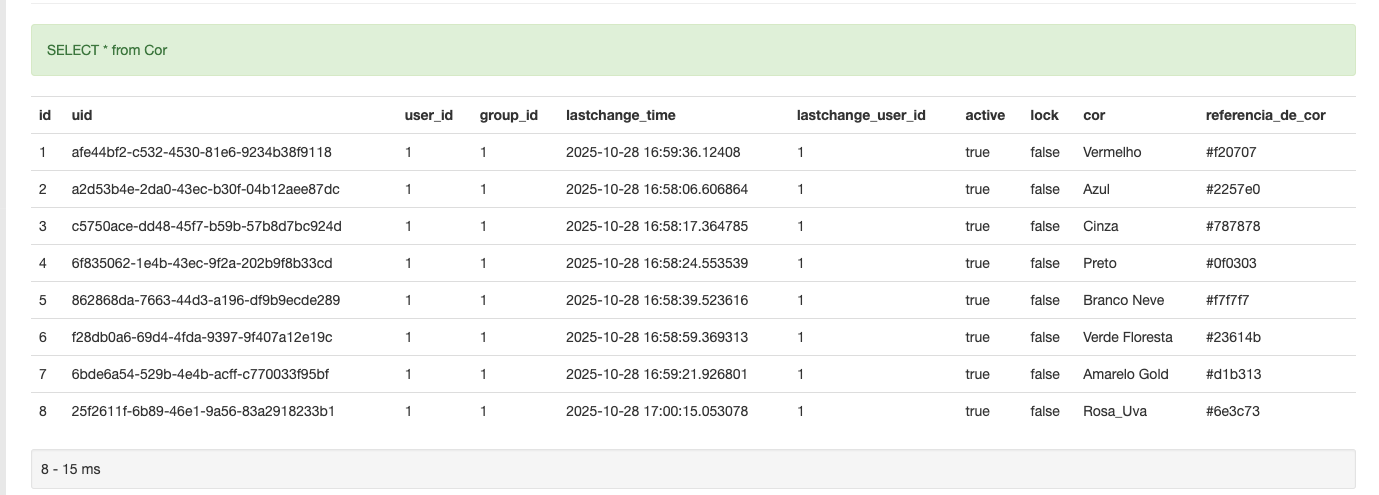Image resolution: width=1379 pixels, height=495 pixels.
Task: Click the lastchange_time column header
Action: (620, 115)
